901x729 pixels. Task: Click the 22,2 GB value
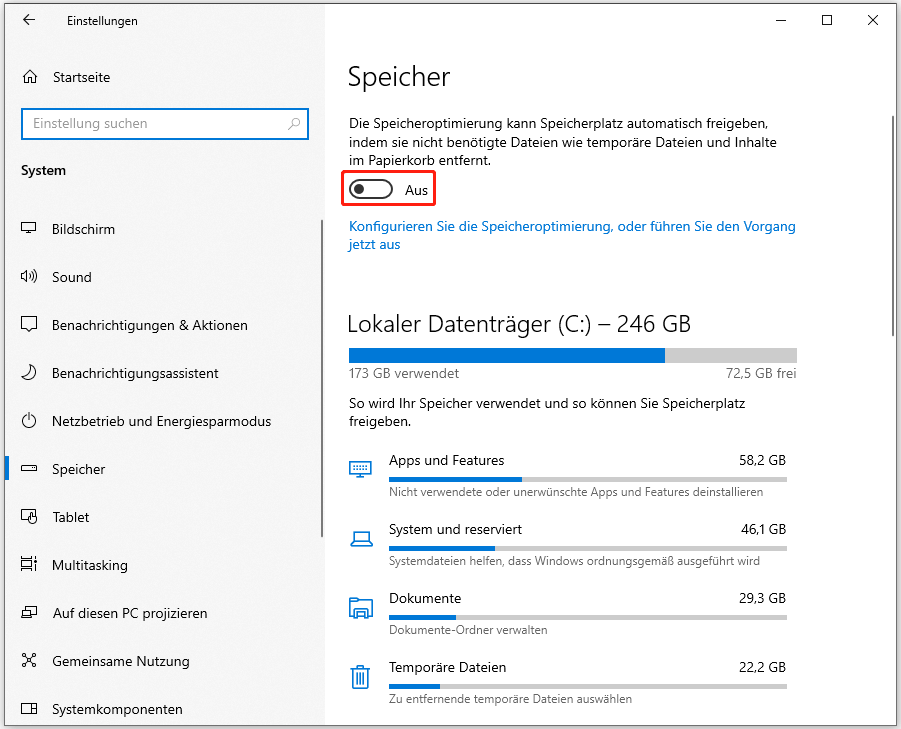coord(762,667)
